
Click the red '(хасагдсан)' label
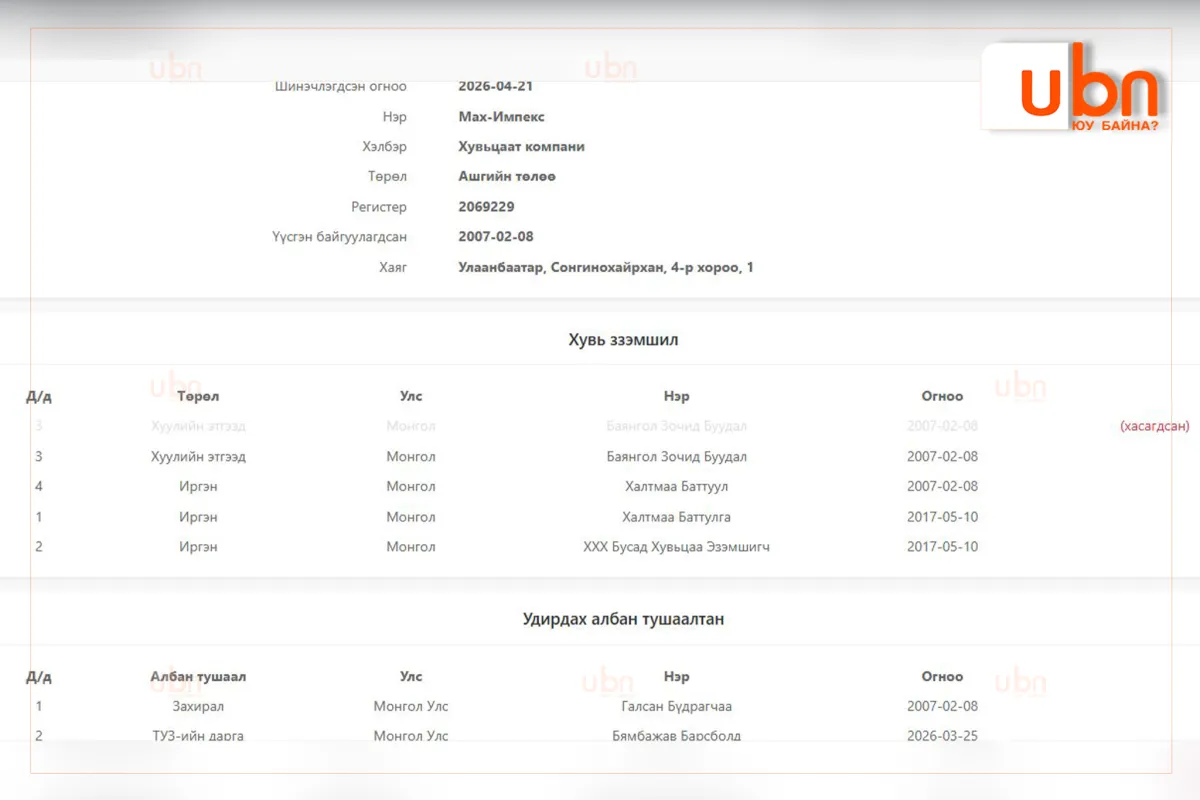pos(1155,426)
